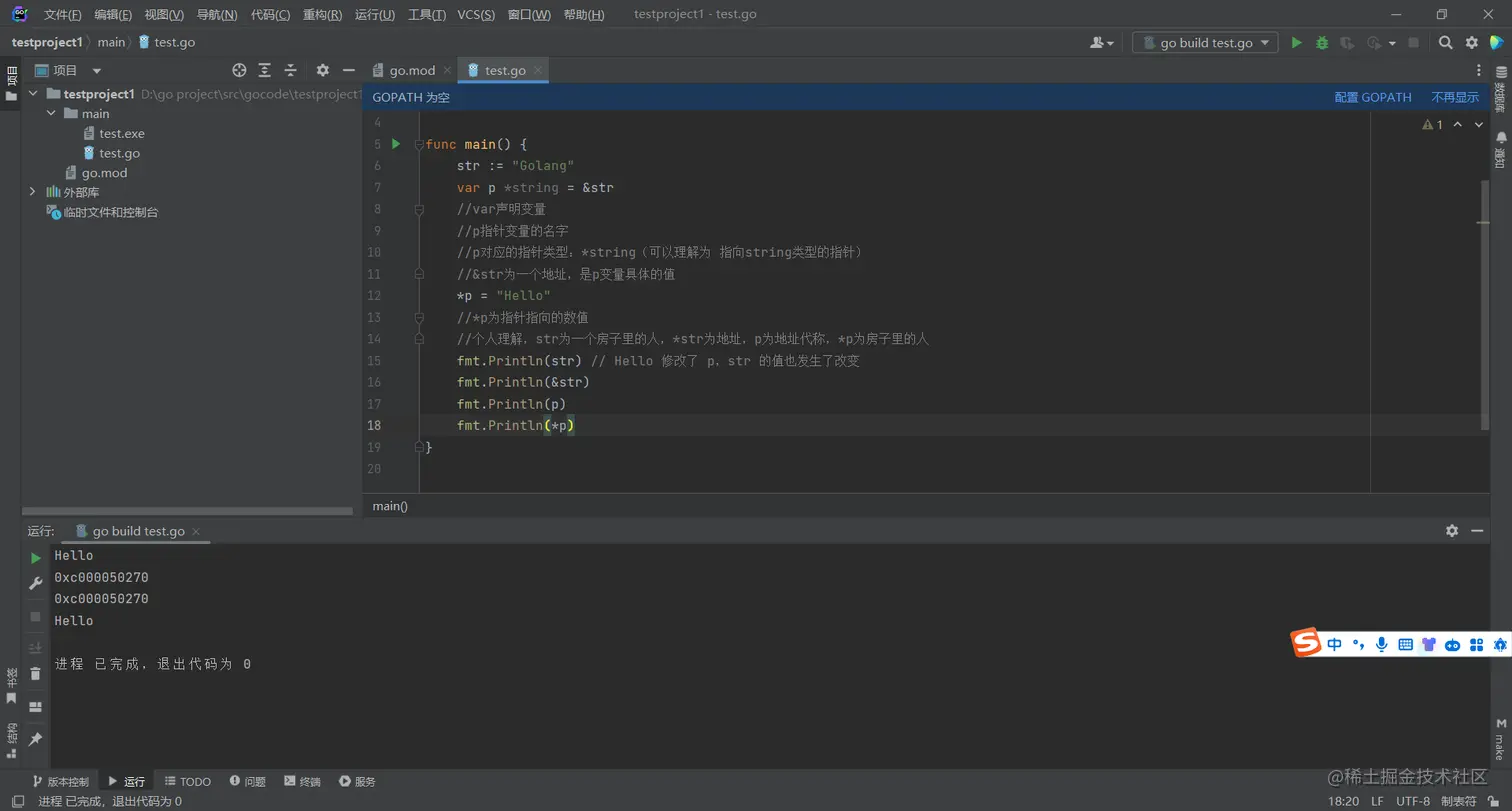Open editor tabs more options menu
The image size is (1512, 811).
pos(1479,70)
